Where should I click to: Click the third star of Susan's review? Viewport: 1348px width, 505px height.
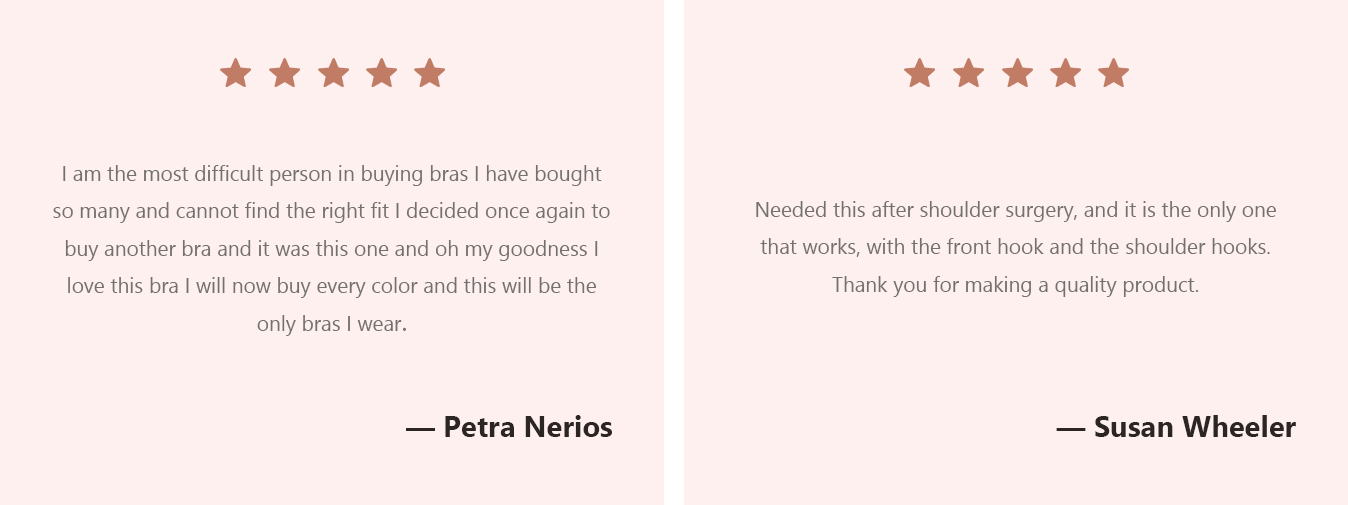click(1017, 73)
